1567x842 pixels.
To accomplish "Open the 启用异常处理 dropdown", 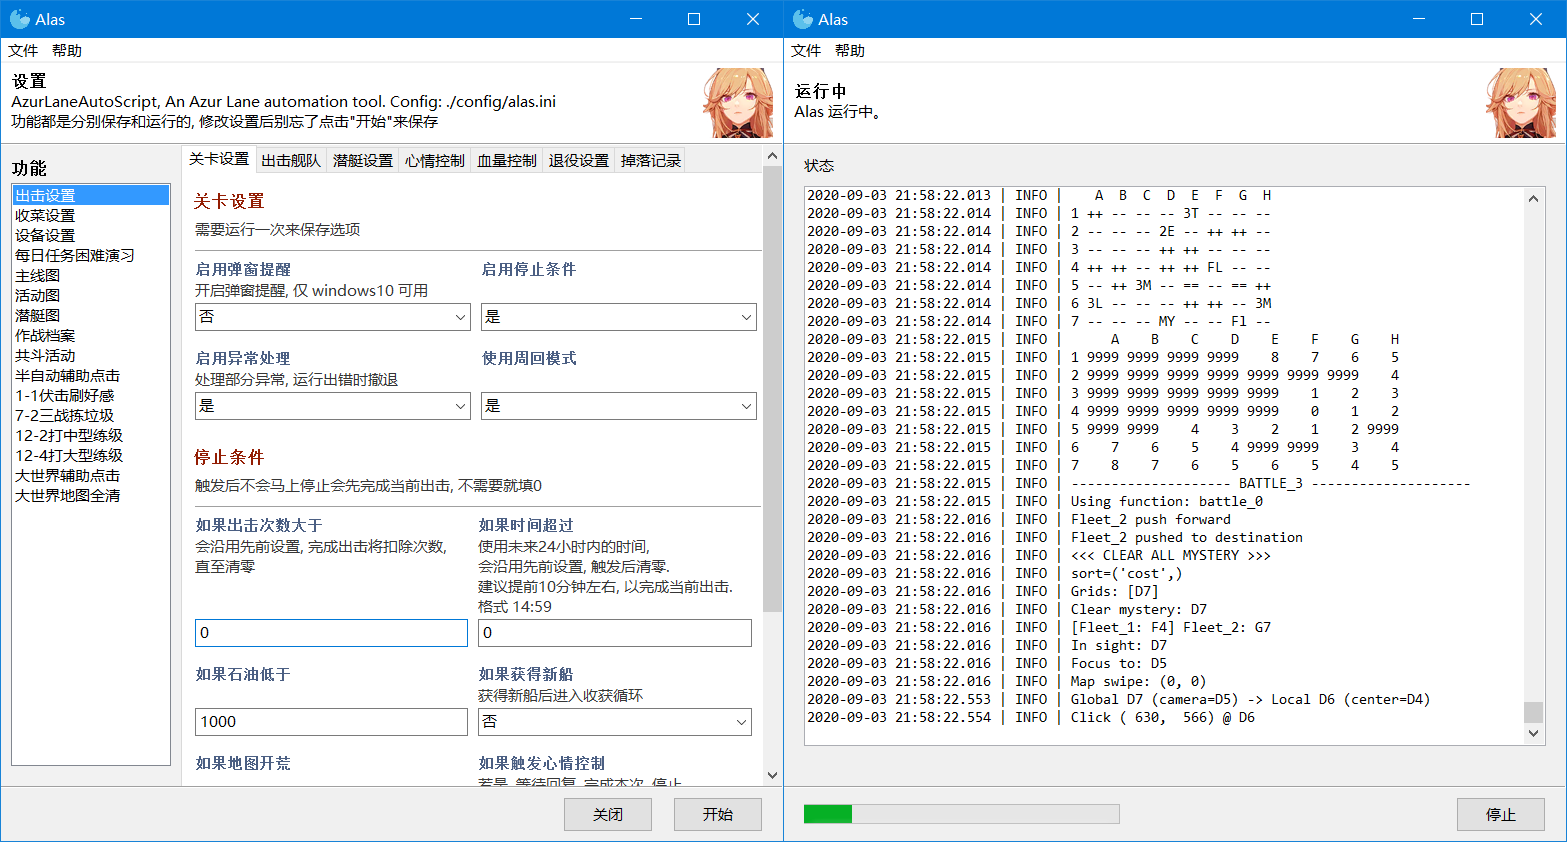I will [332, 405].
